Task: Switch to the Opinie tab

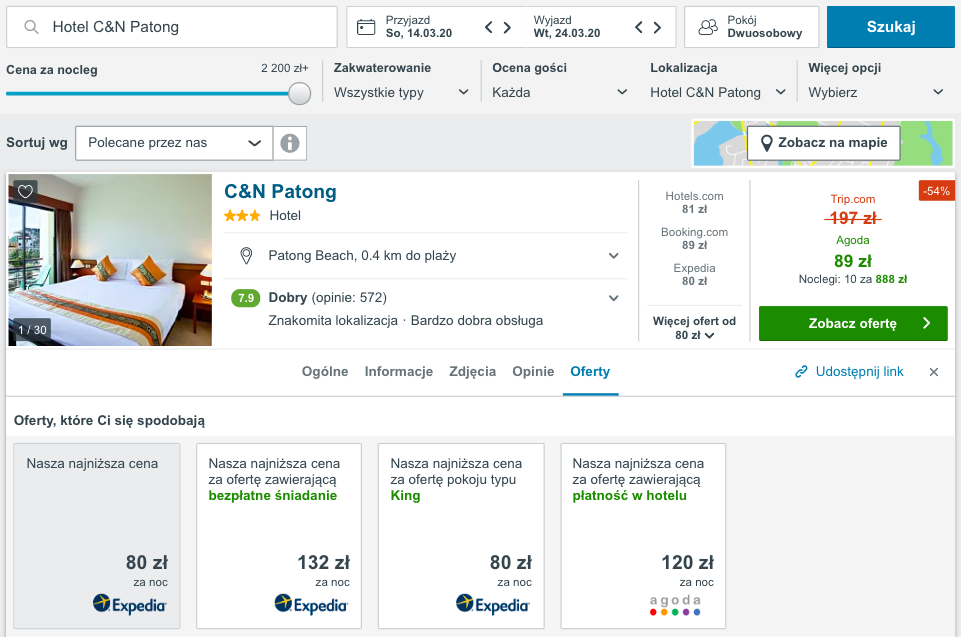Action: pos(533,372)
